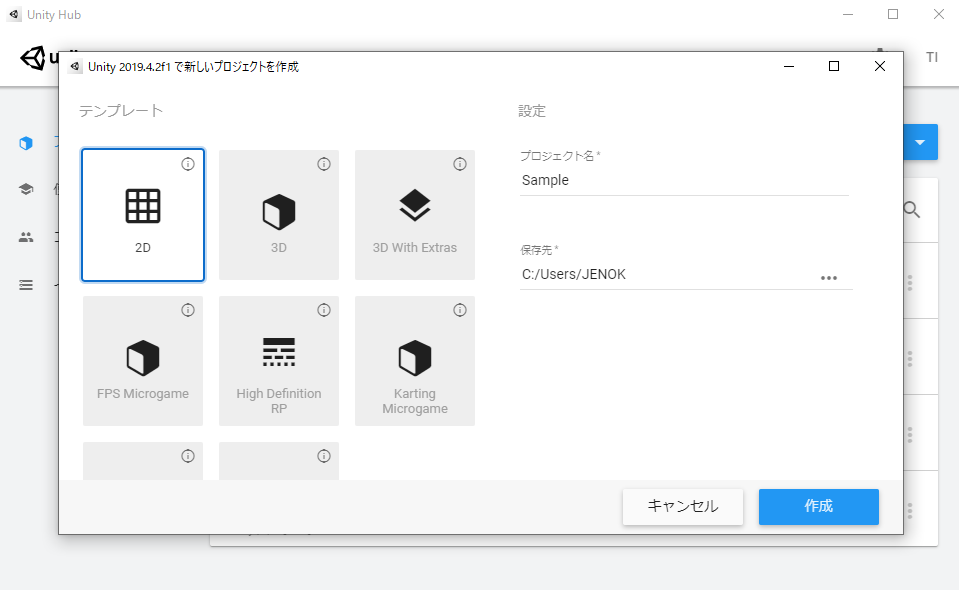
Task: Click the Sample project name field
Action: coord(684,180)
